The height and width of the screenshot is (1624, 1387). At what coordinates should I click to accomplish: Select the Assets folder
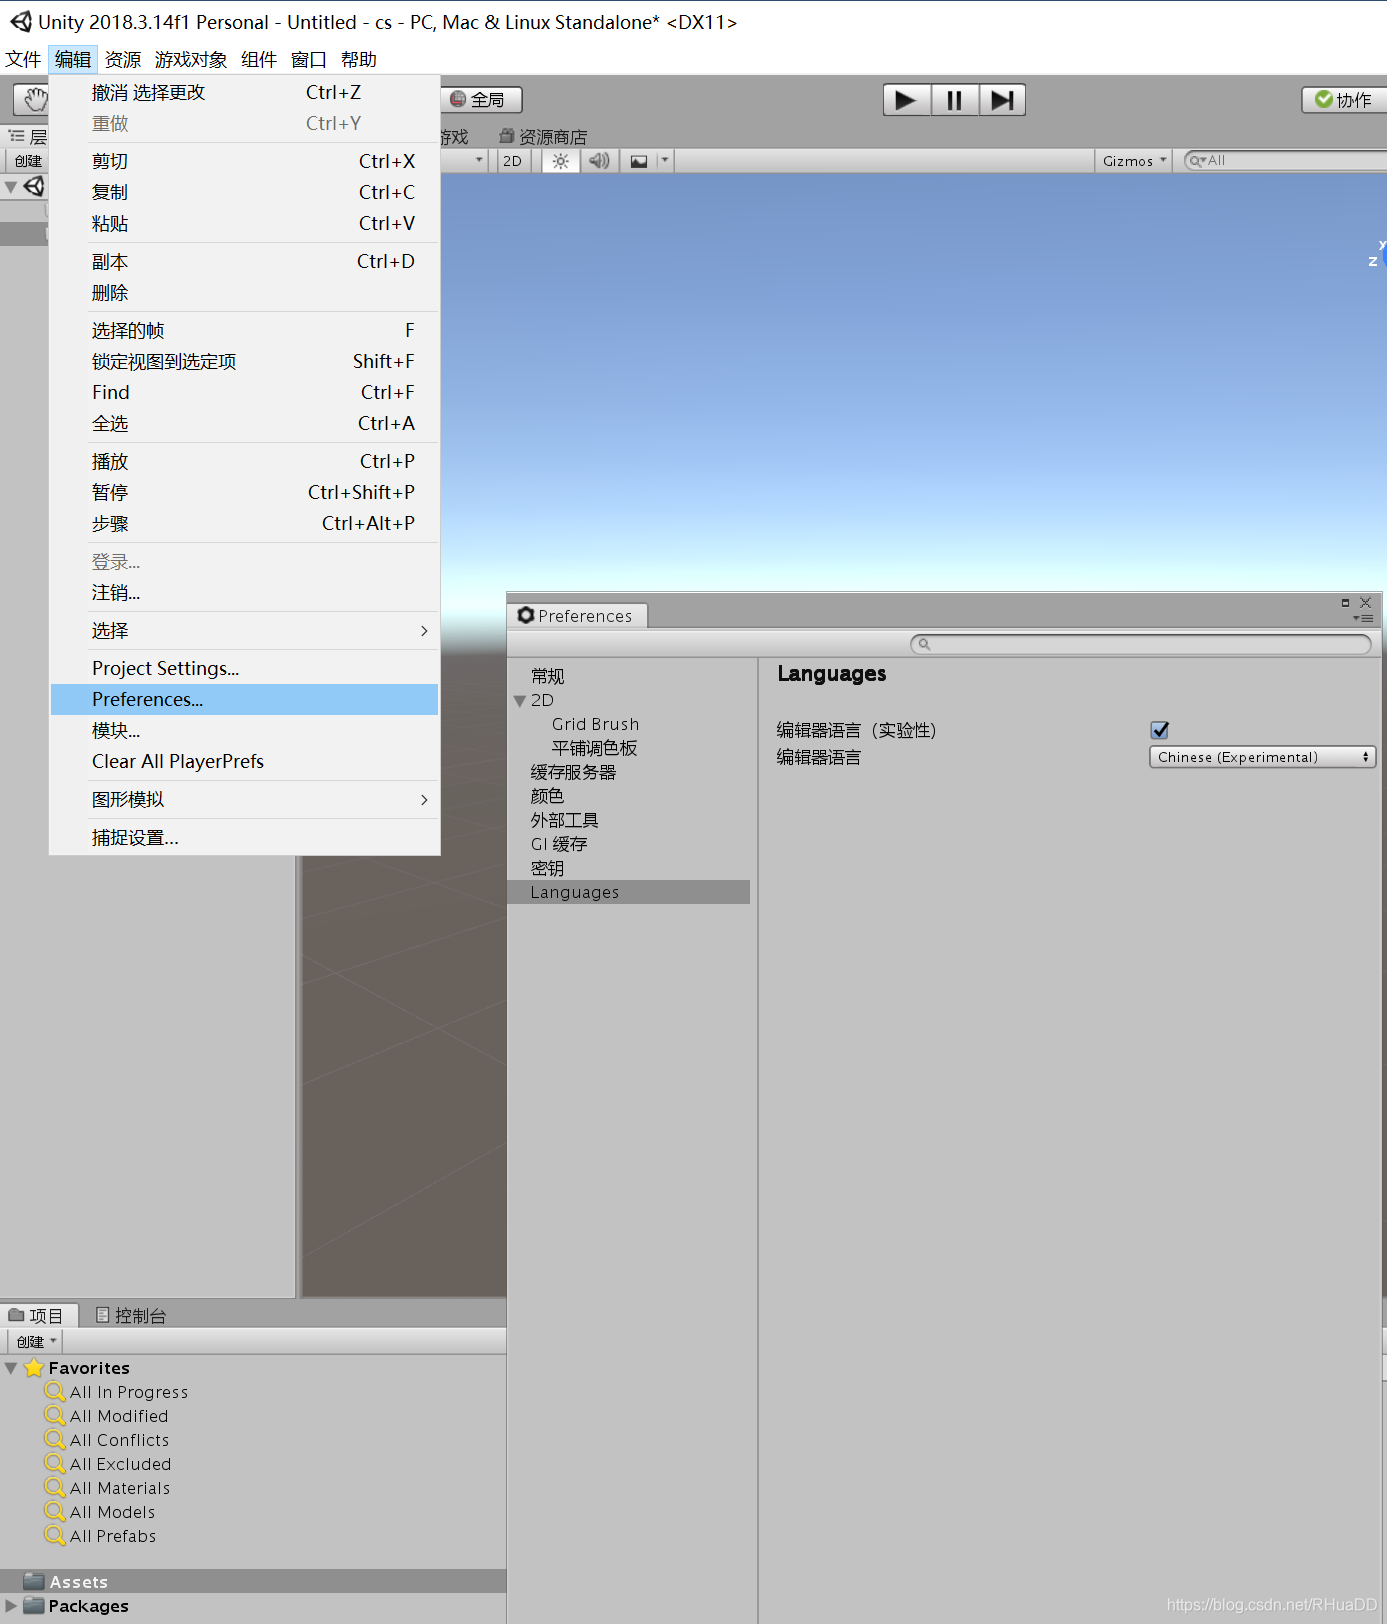tap(252, 1582)
